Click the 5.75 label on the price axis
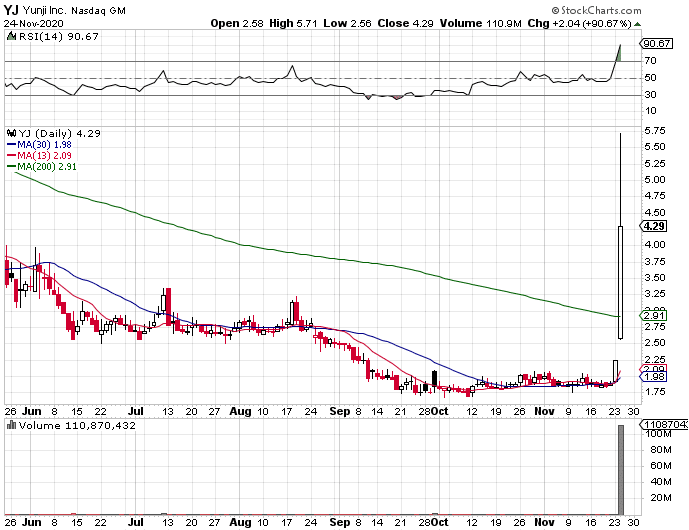Screen dimensions: 689x530 [655, 131]
